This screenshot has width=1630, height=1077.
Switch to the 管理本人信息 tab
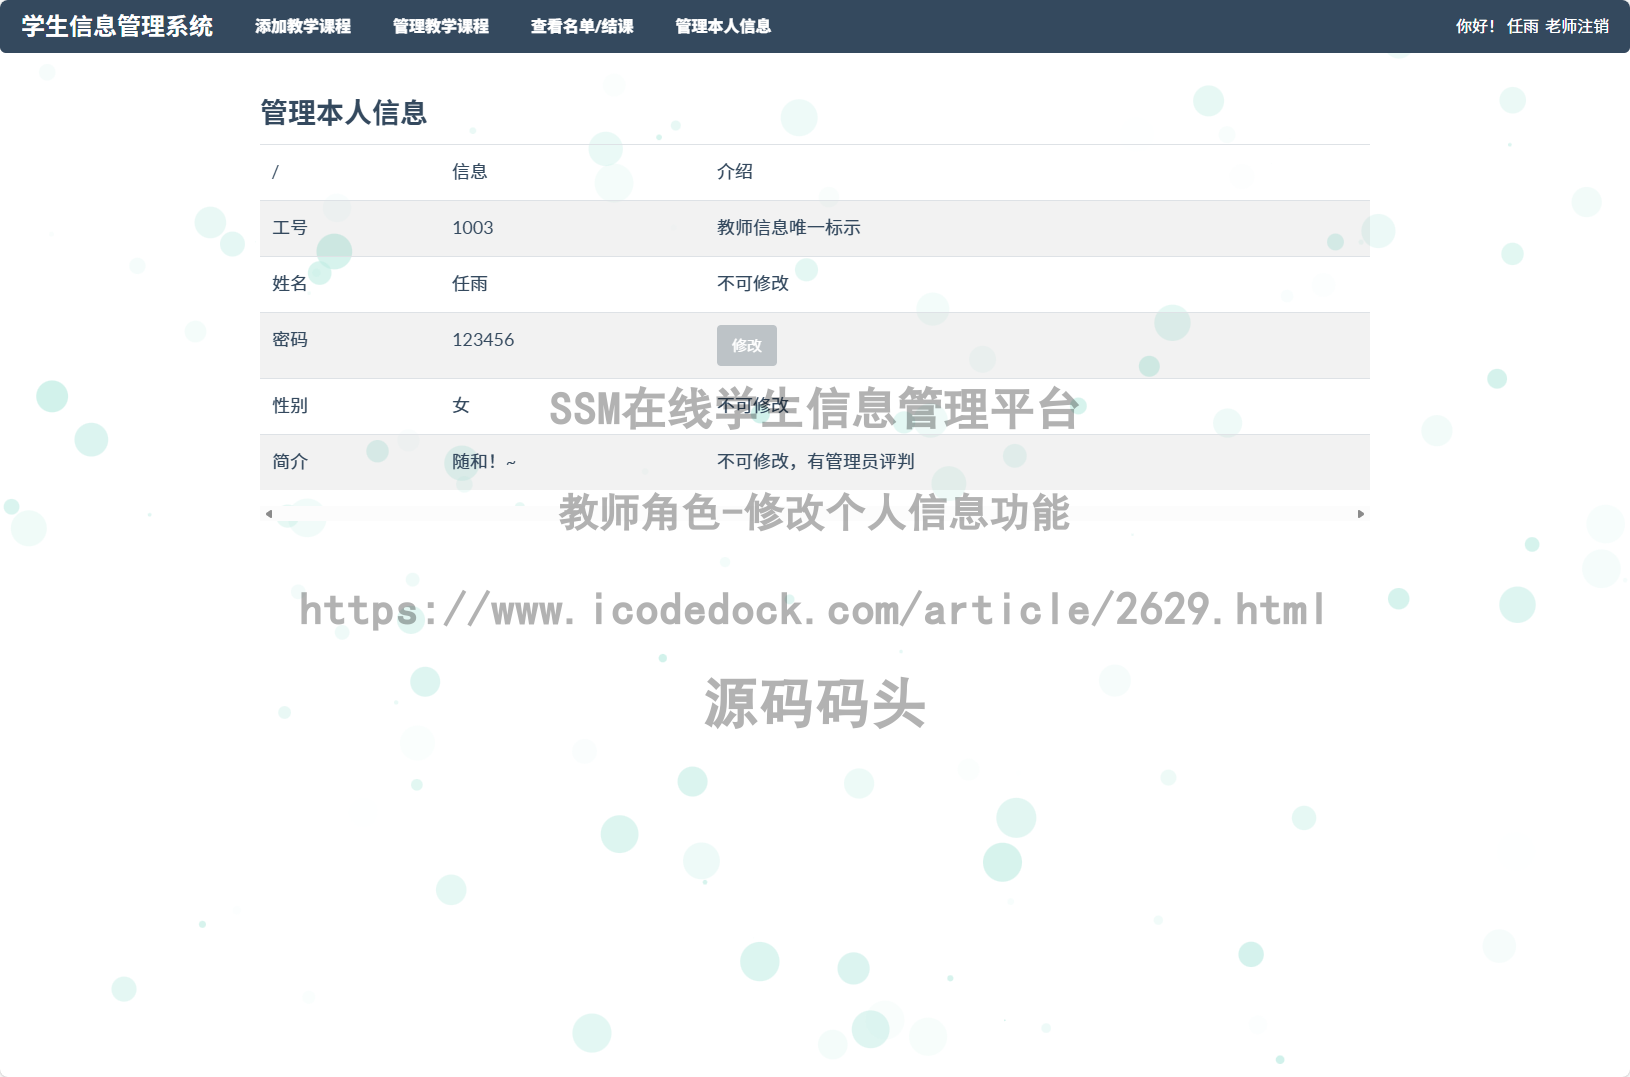pyautogui.click(x=723, y=27)
